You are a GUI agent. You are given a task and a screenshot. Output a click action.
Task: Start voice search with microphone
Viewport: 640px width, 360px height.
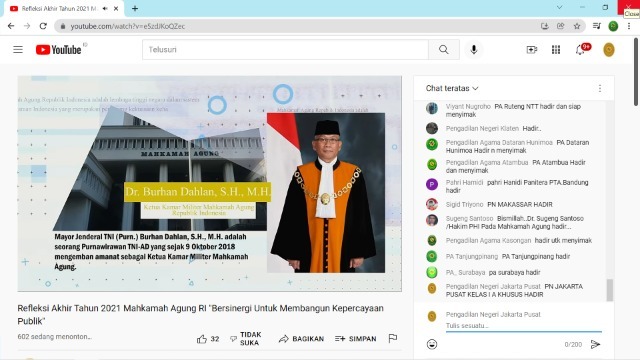473,50
